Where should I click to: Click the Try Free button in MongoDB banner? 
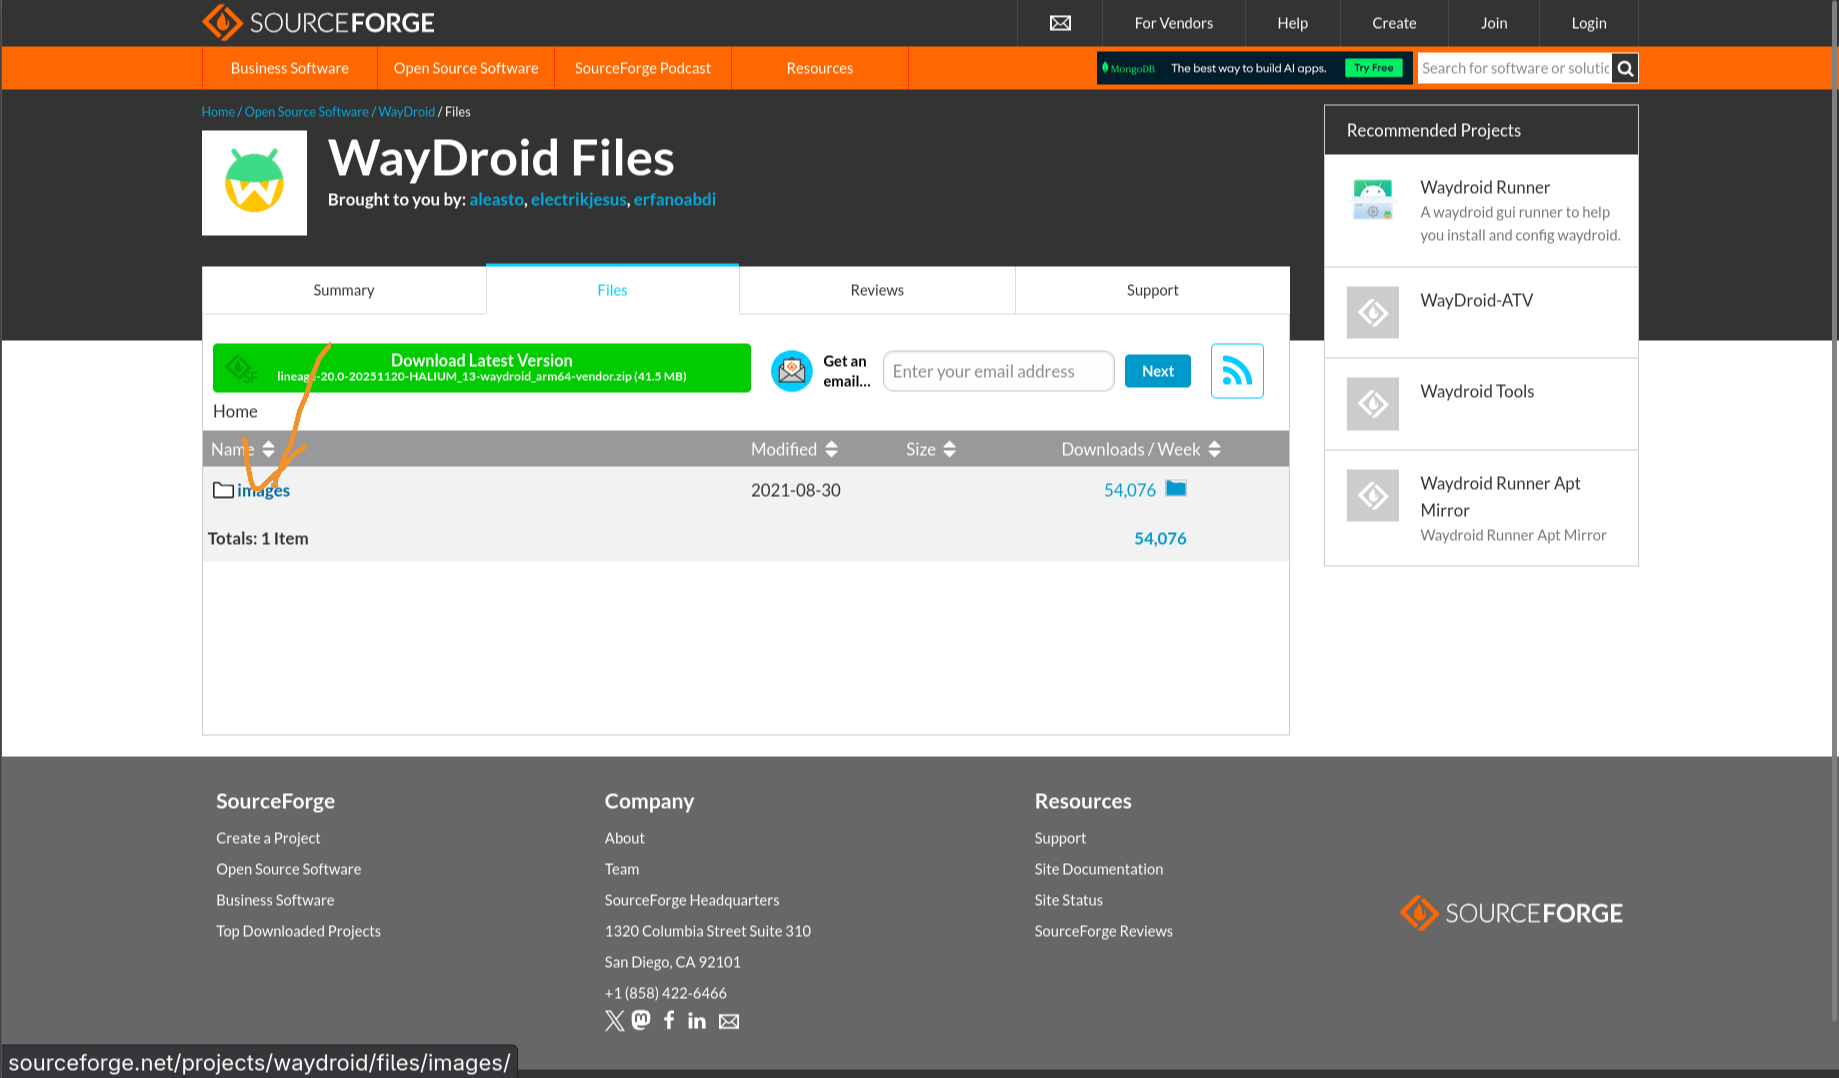click(1372, 68)
